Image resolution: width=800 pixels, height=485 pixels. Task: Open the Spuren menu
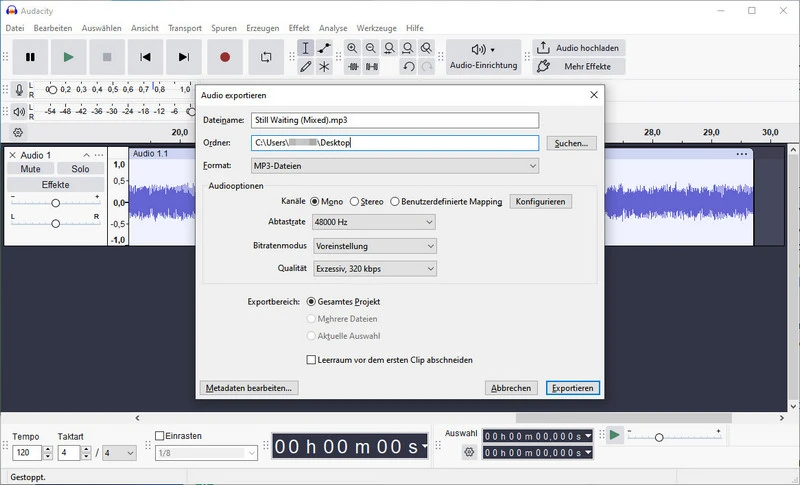click(x=224, y=28)
